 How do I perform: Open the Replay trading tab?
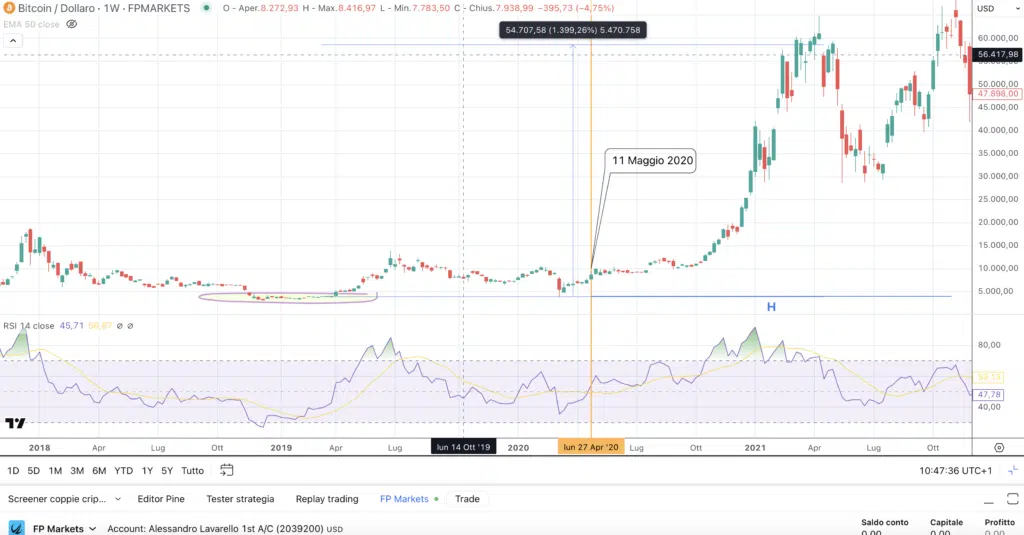pos(327,499)
